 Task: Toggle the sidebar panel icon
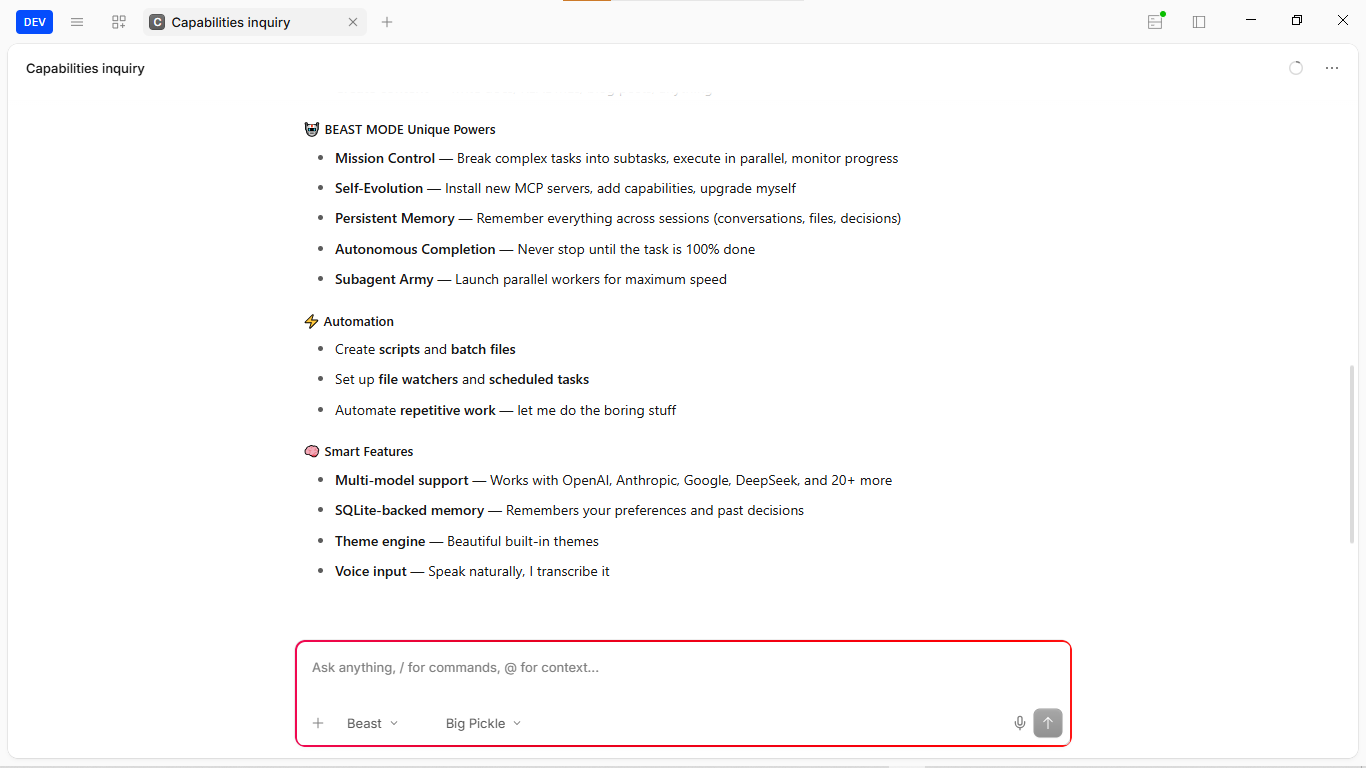(x=1199, y=22)
